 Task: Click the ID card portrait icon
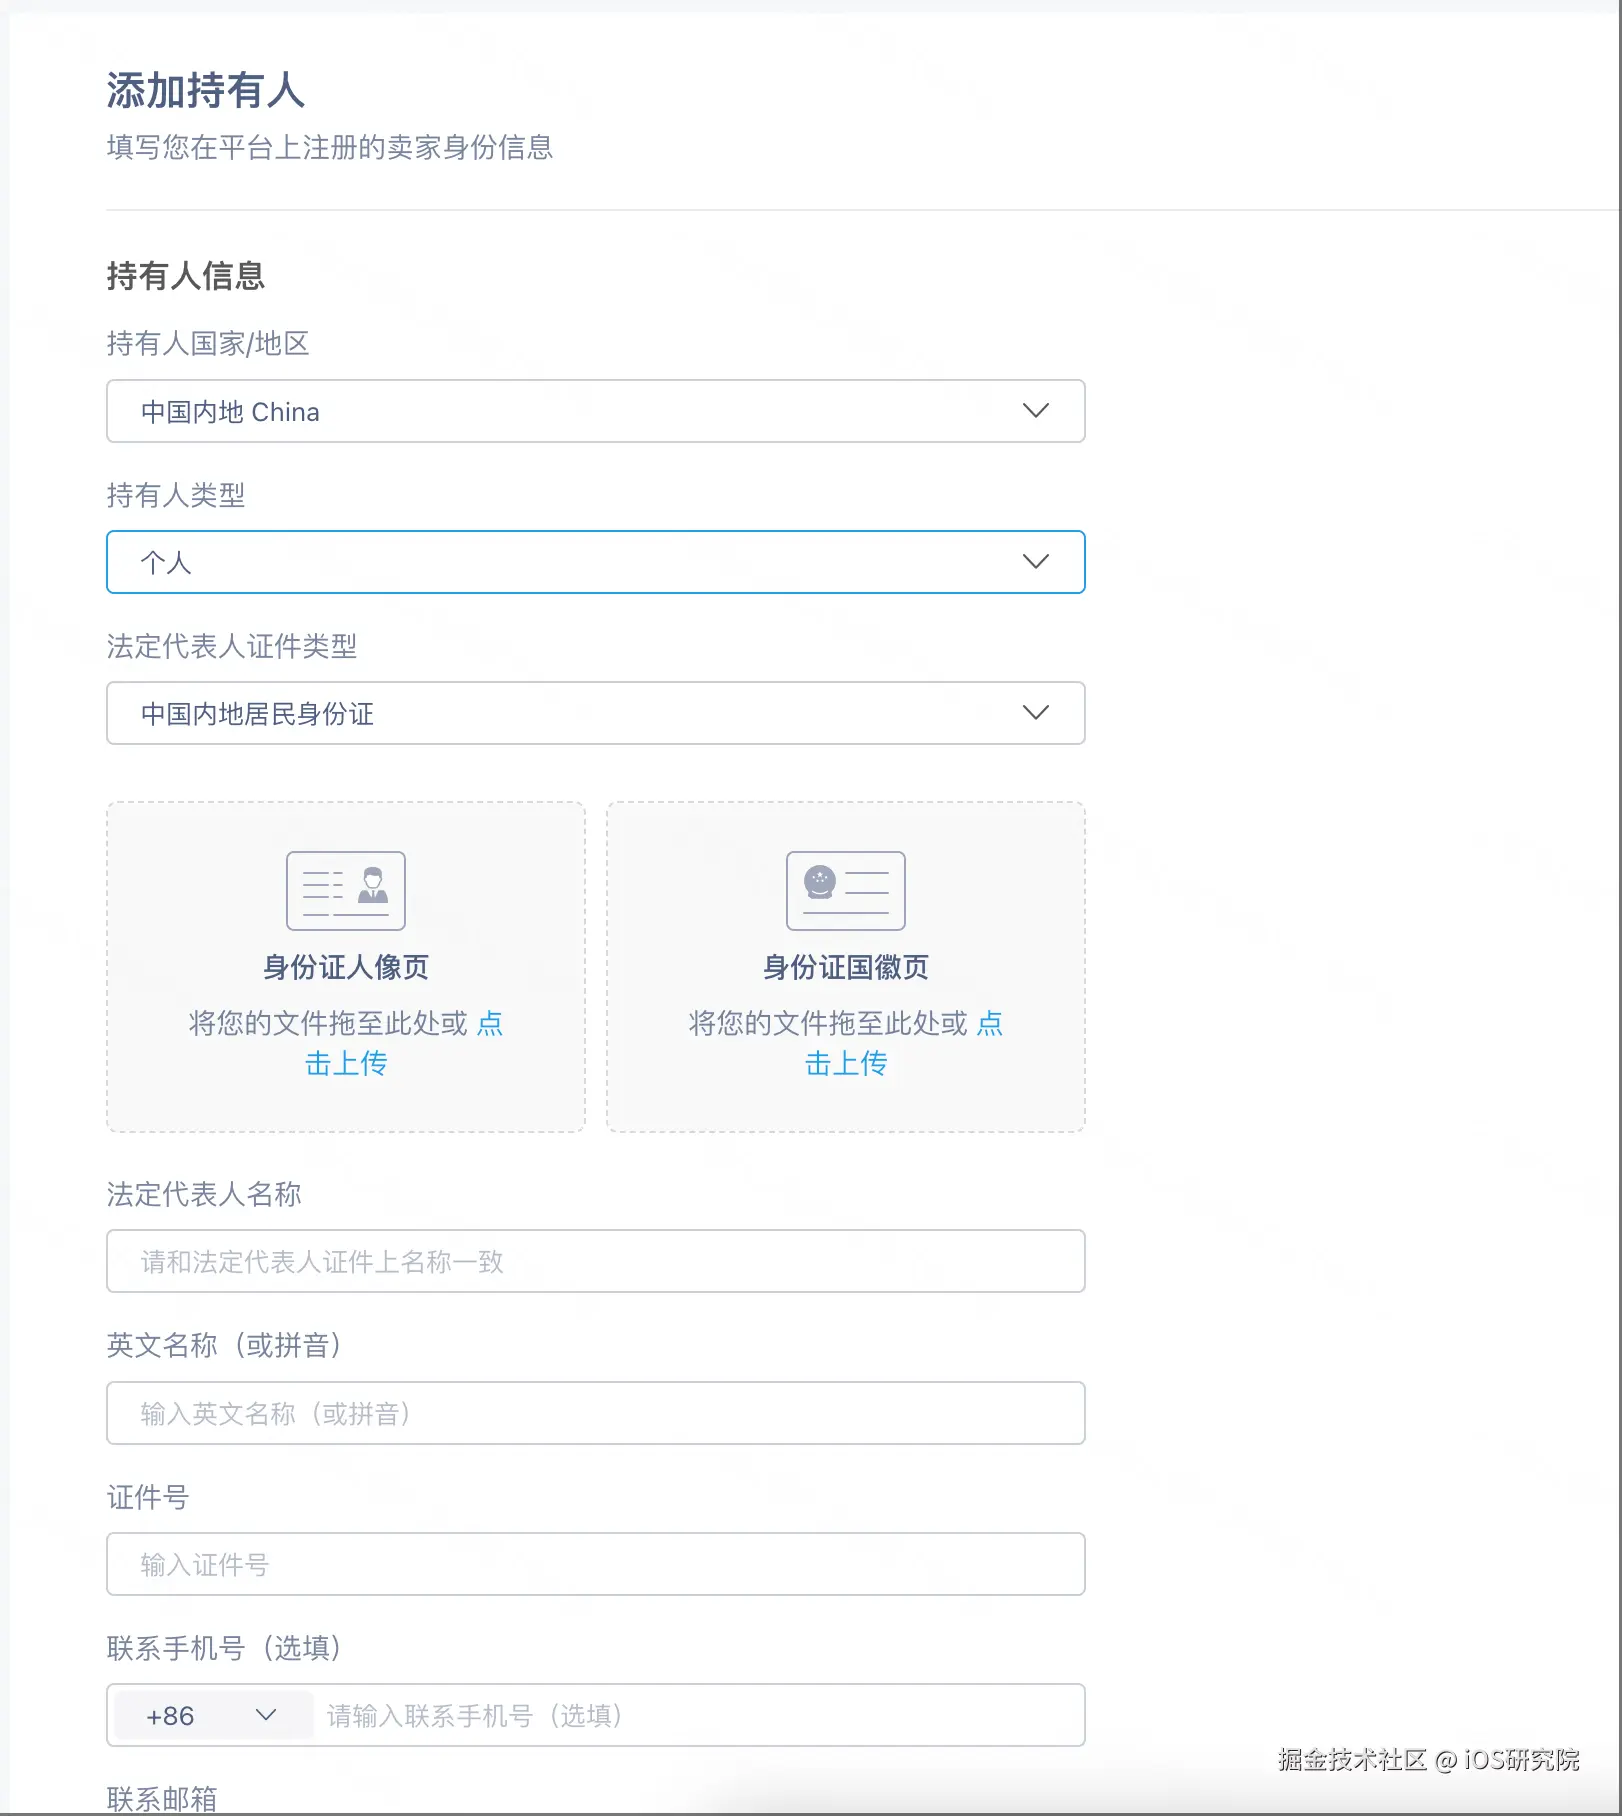pos(345,891)
